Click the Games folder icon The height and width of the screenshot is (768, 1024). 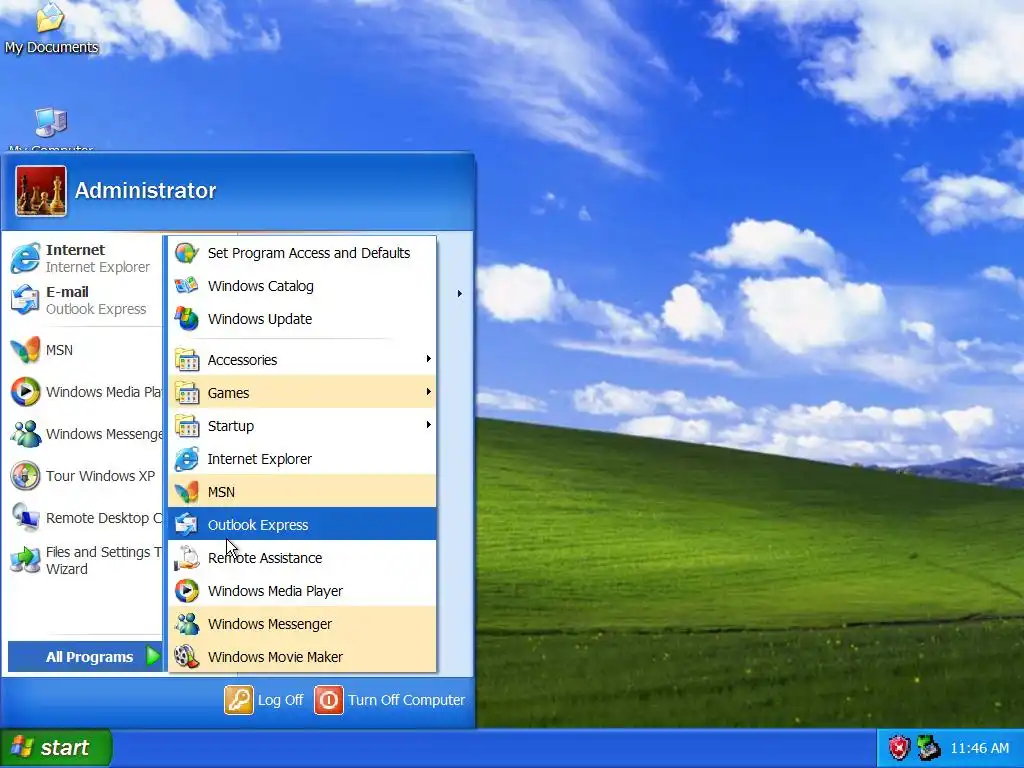coord(187,392)
